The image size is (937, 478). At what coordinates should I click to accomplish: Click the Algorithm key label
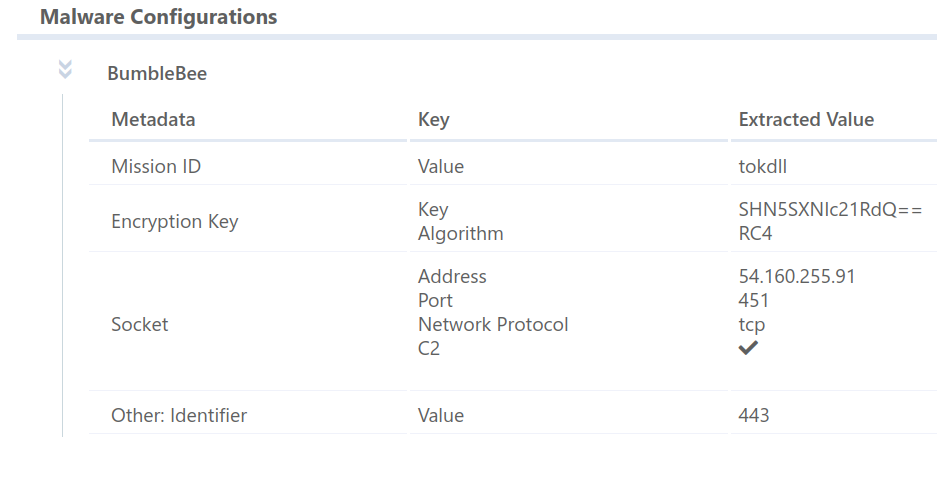[460, 234]
